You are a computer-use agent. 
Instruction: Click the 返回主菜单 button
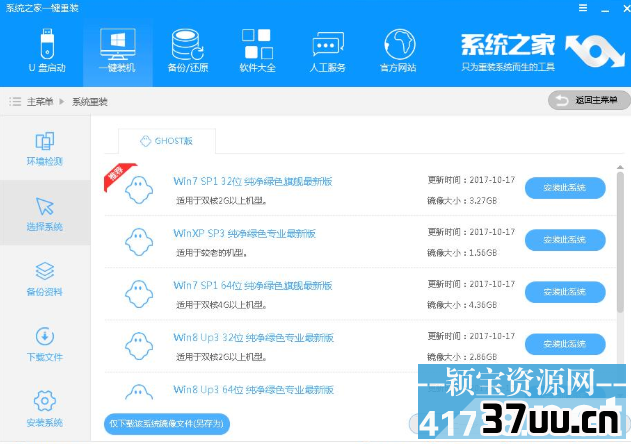click(x=589, y=100)
